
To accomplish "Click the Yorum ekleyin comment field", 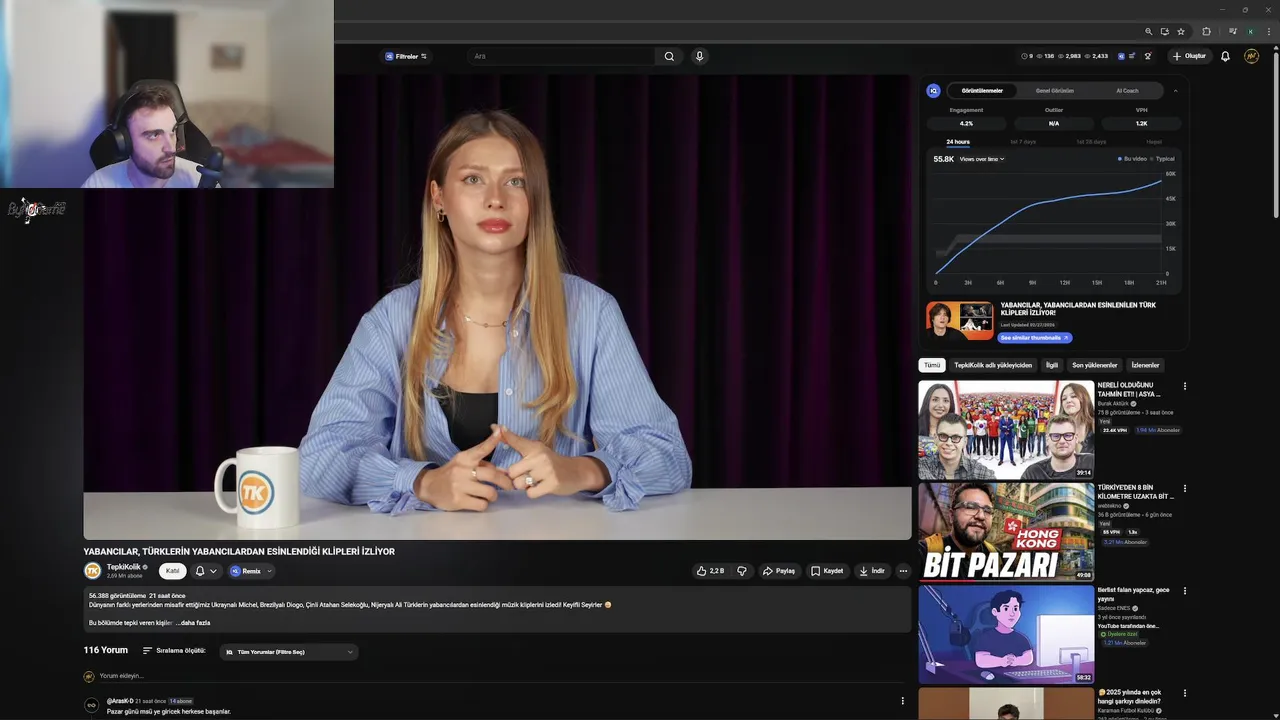I will click(x=500, y=676).
